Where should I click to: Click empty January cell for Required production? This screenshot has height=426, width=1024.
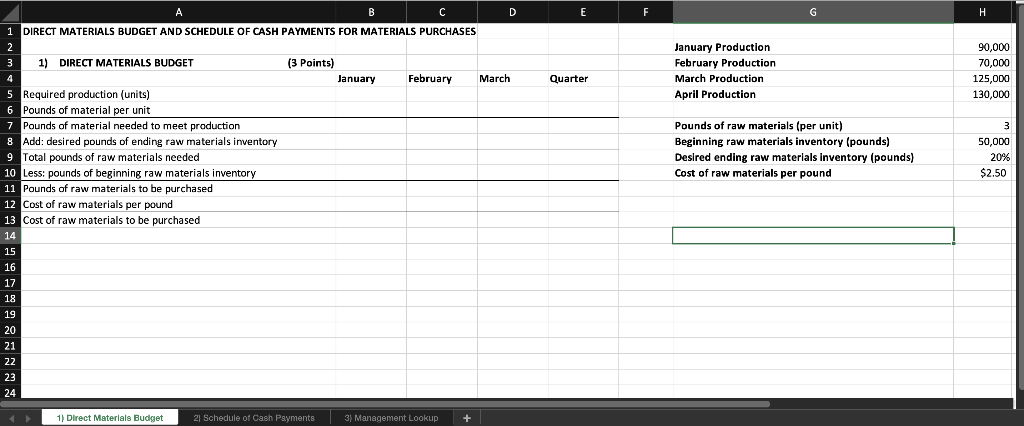(371, 94)
